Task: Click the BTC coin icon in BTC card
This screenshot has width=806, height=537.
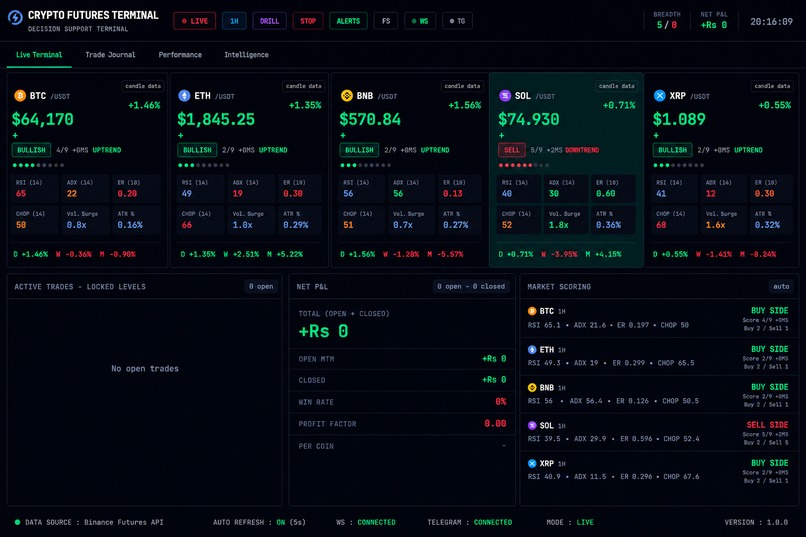Action: [x=20, y=96]
